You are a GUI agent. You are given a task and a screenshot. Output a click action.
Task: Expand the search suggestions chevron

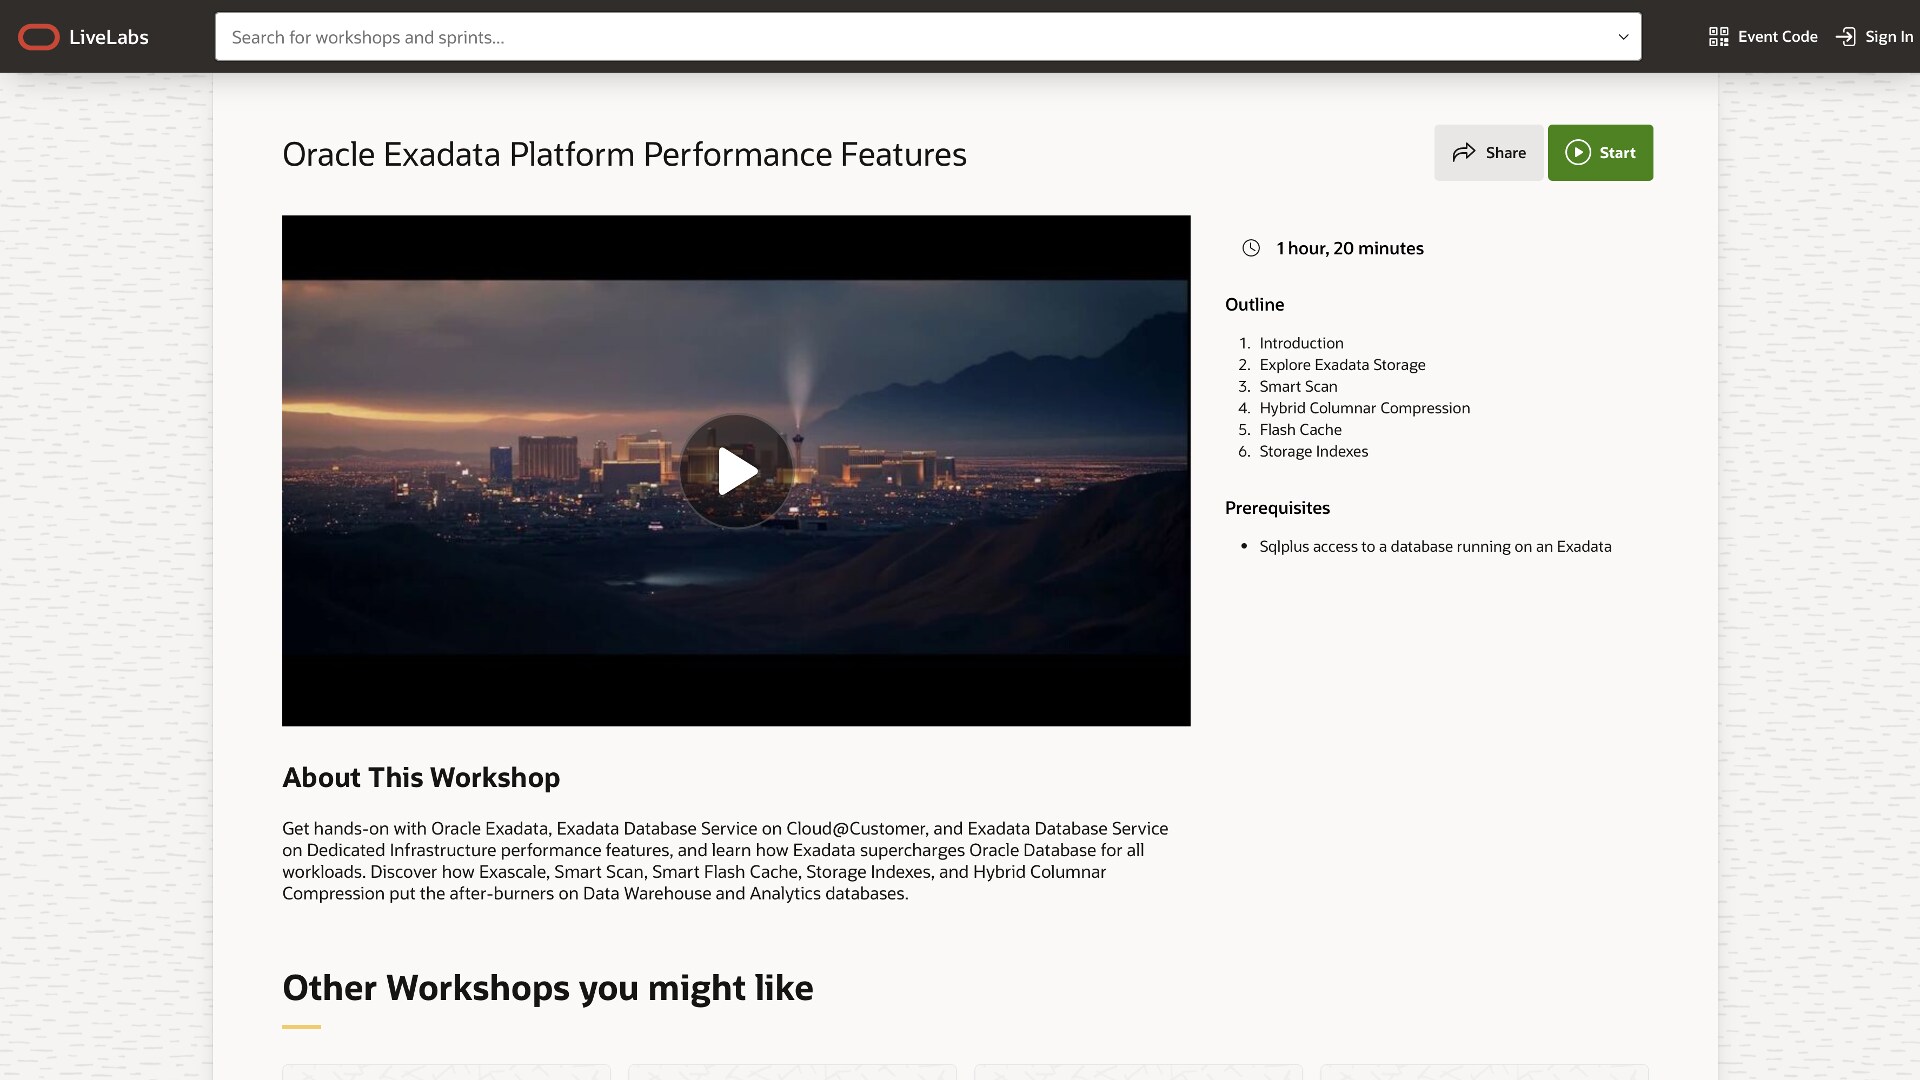point(1622,37)
